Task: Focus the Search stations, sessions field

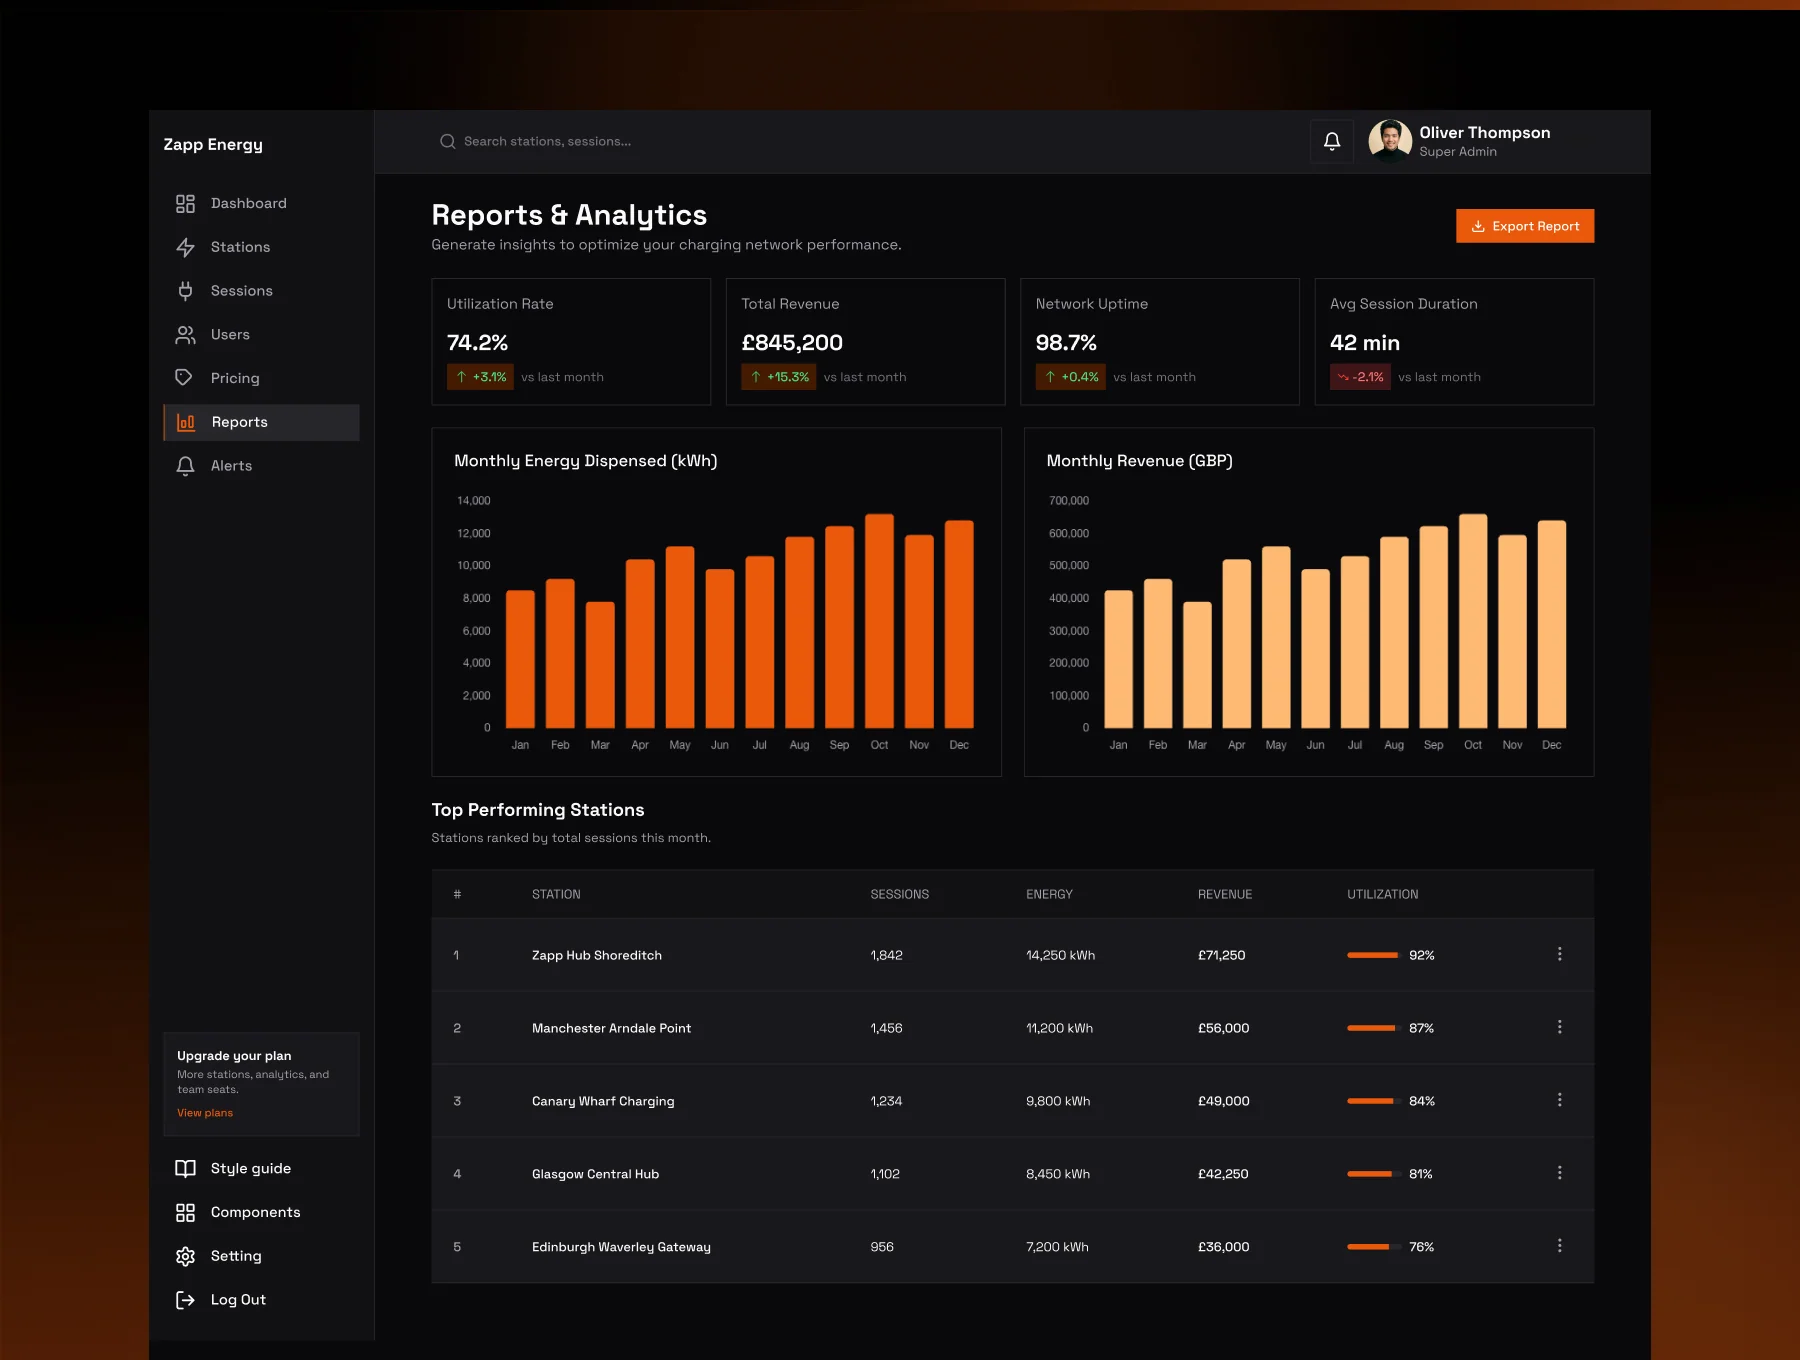Action: coord(547,142)
